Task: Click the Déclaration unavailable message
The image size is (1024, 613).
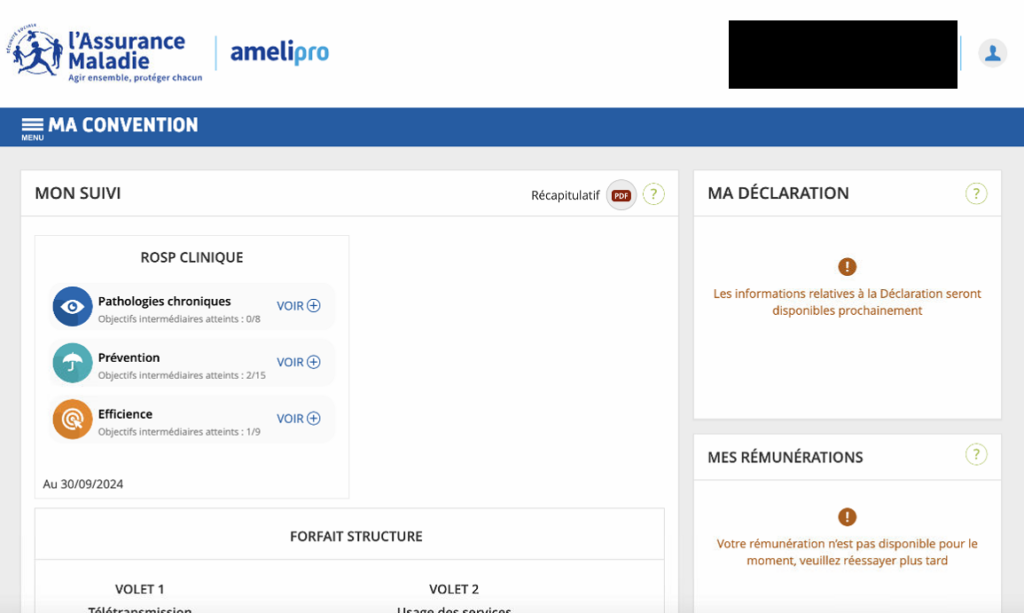Action: point(847,302)
